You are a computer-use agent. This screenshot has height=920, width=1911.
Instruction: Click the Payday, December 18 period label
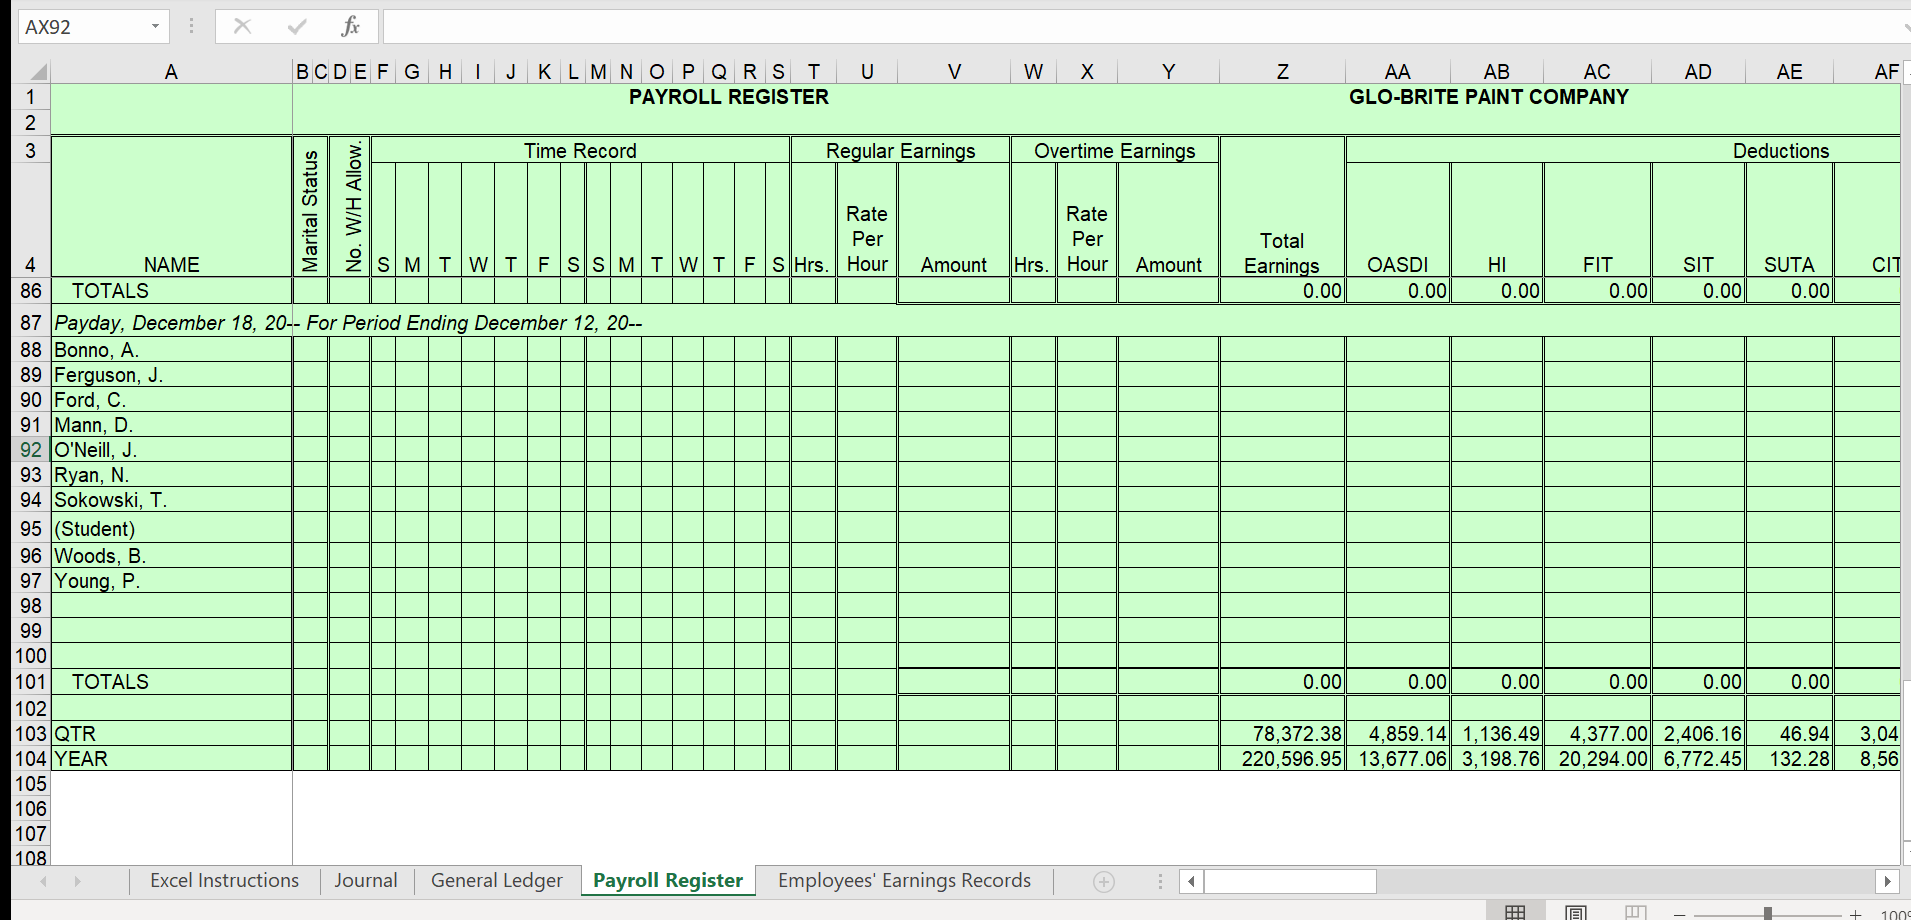point(348,323)
